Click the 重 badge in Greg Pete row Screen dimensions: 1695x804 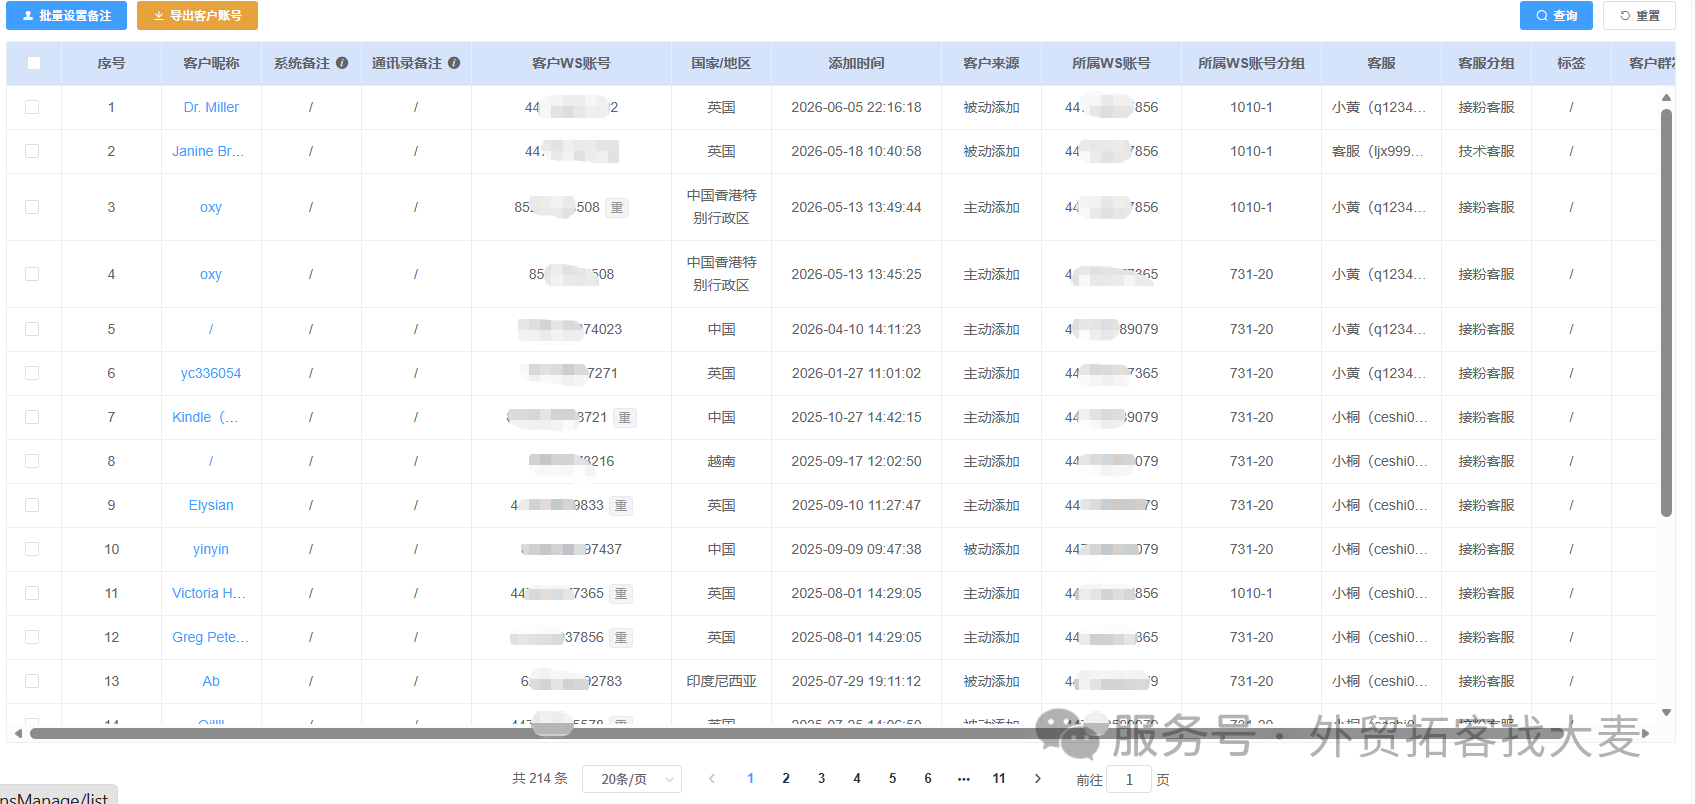(x=621, y=638)
